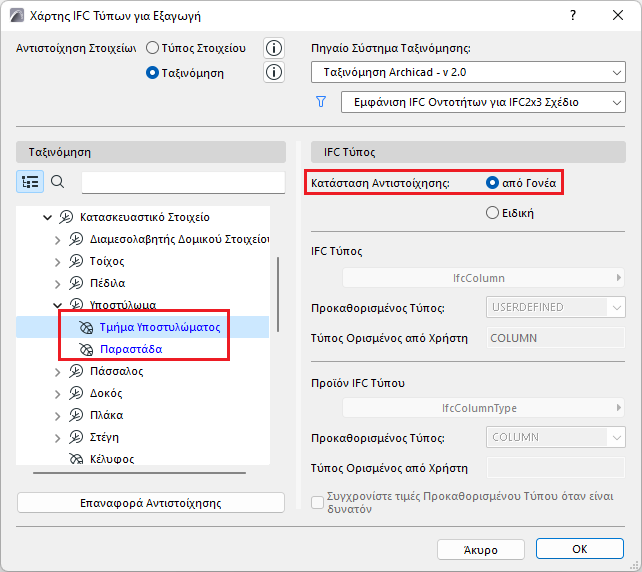Click the empty product user-defined type field
The height and width of the screenshot is (572, 642).
pyautogui.click(x=556, y=468)
